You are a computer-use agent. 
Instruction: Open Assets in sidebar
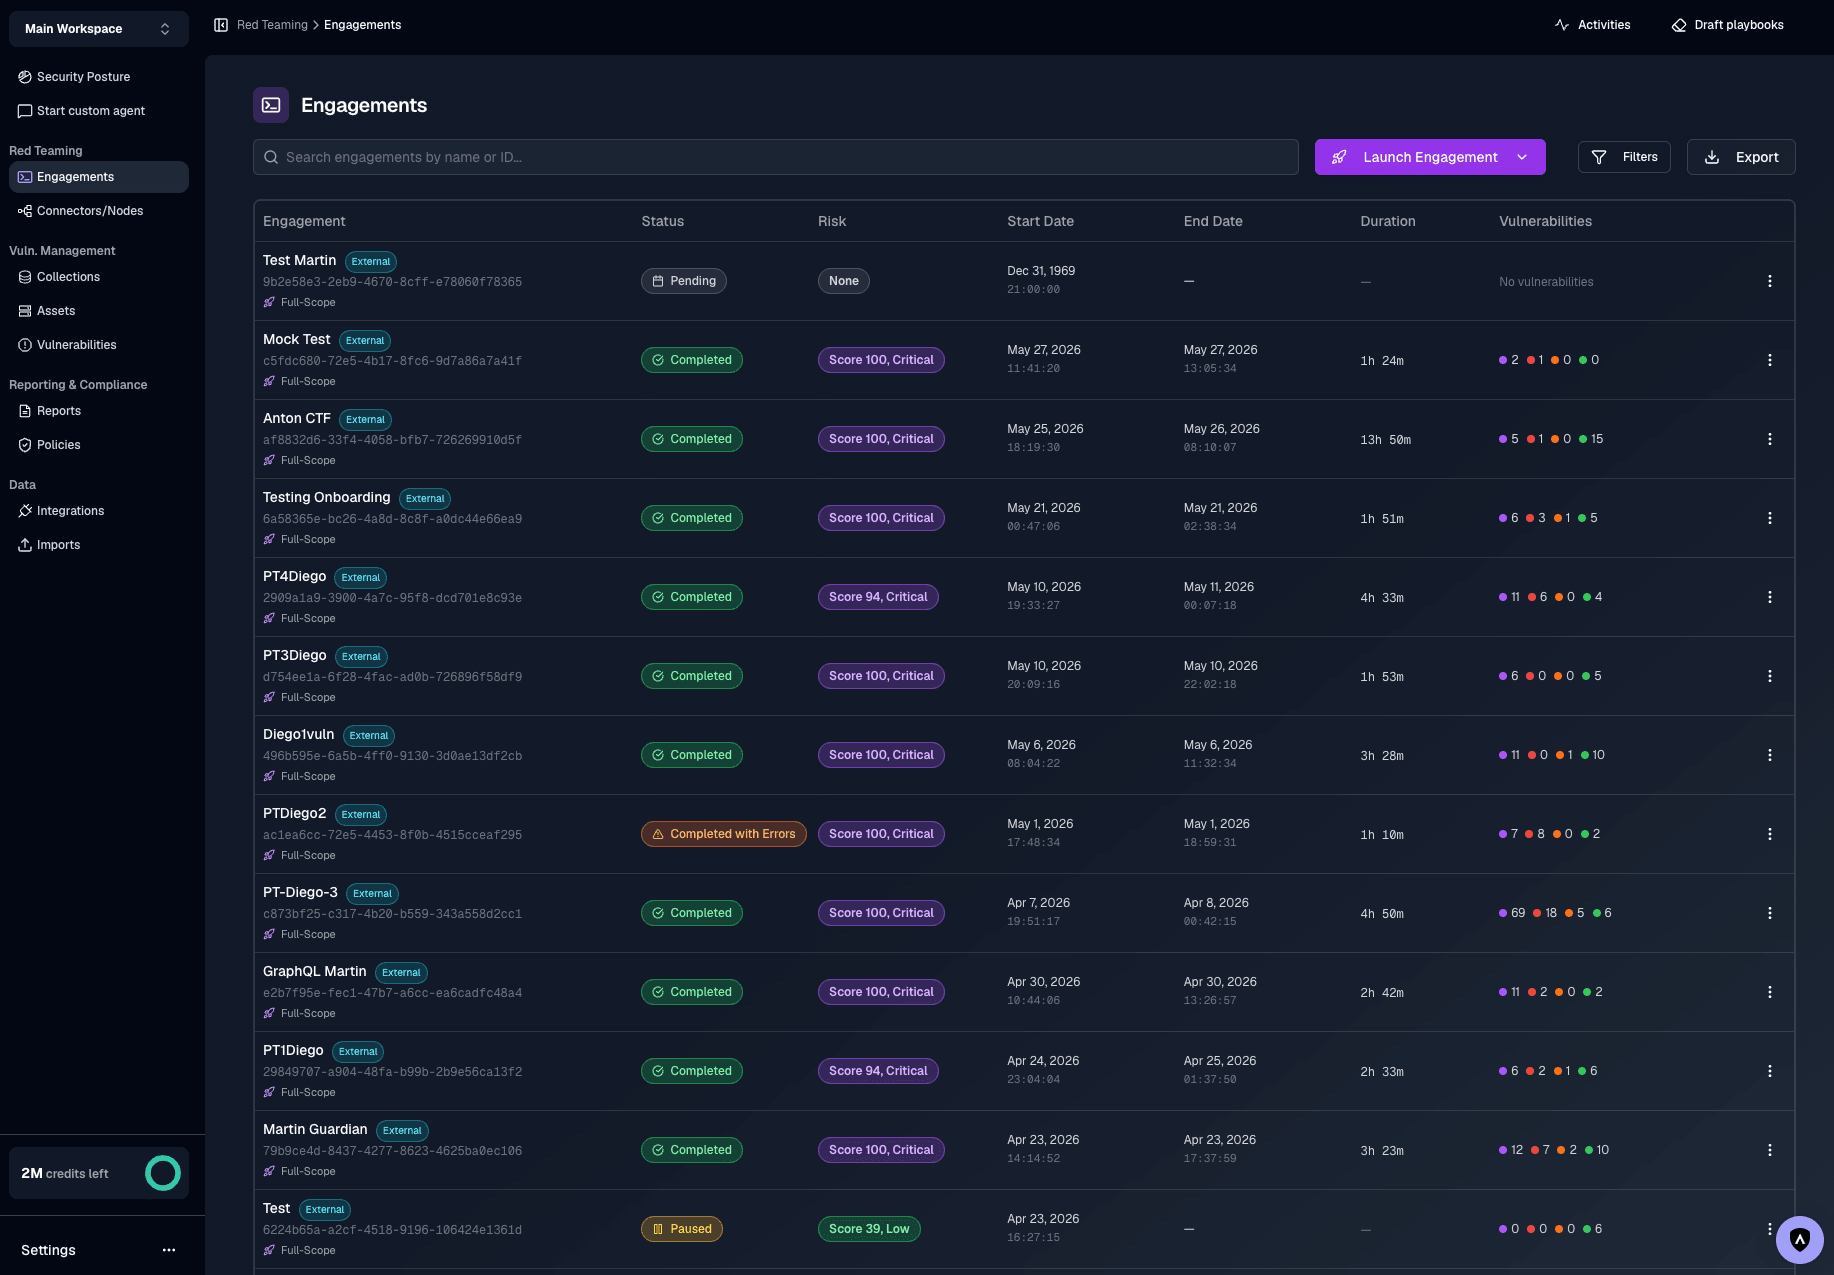pyautogui.click(x=98, y=311)
